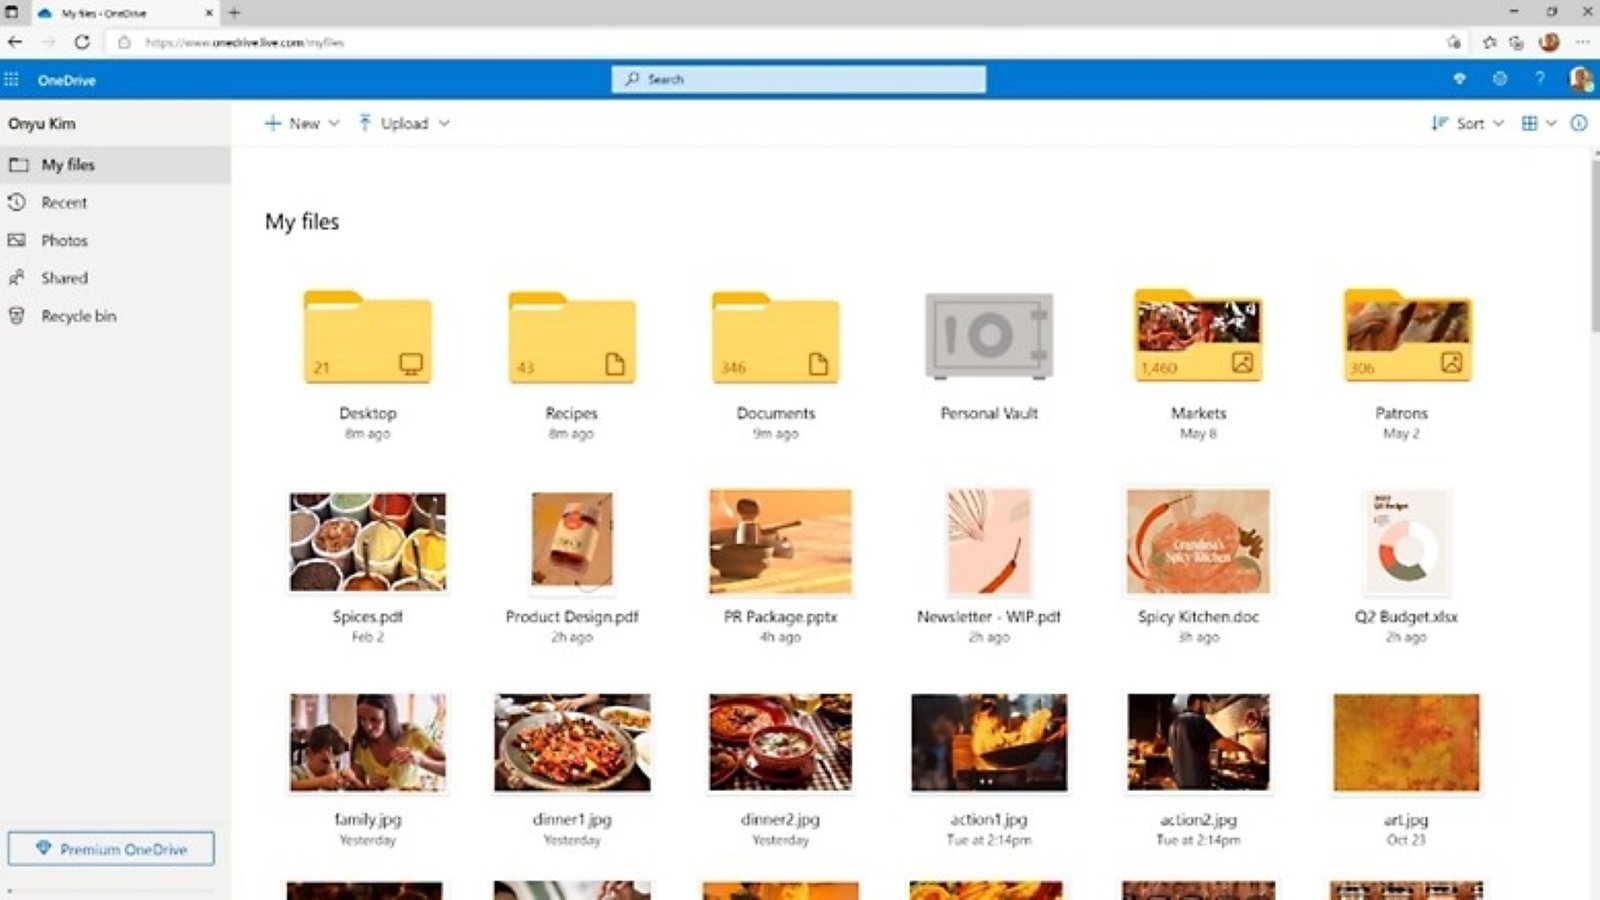Viewport: 1600px width, 900px height.
Task: Click the Help question mark icon
Action: pyautogui.click(x=1539, y=79)
